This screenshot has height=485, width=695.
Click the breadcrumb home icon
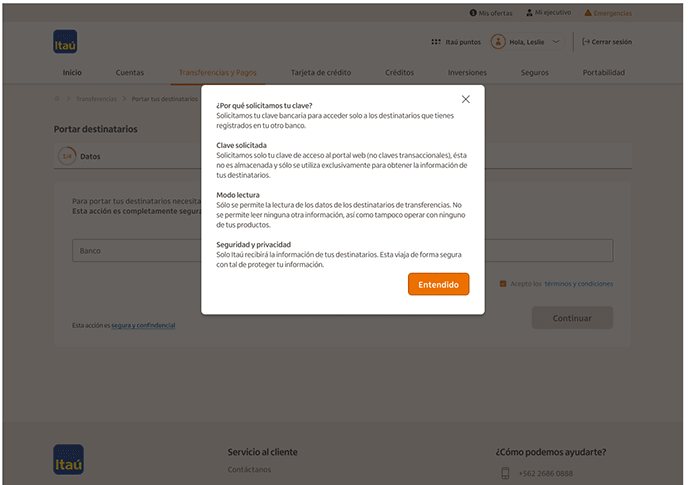pyautogui.click(x=57, y=98)
